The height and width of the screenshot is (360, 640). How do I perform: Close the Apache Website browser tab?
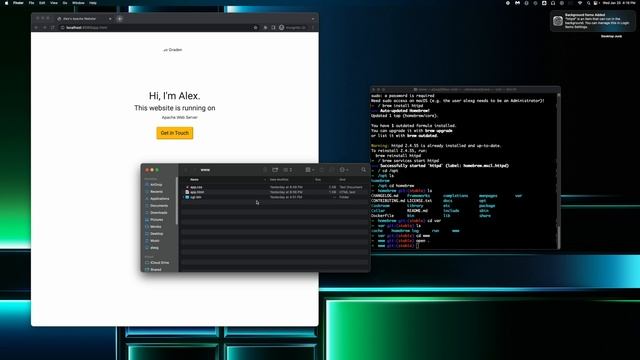point(110,19)
